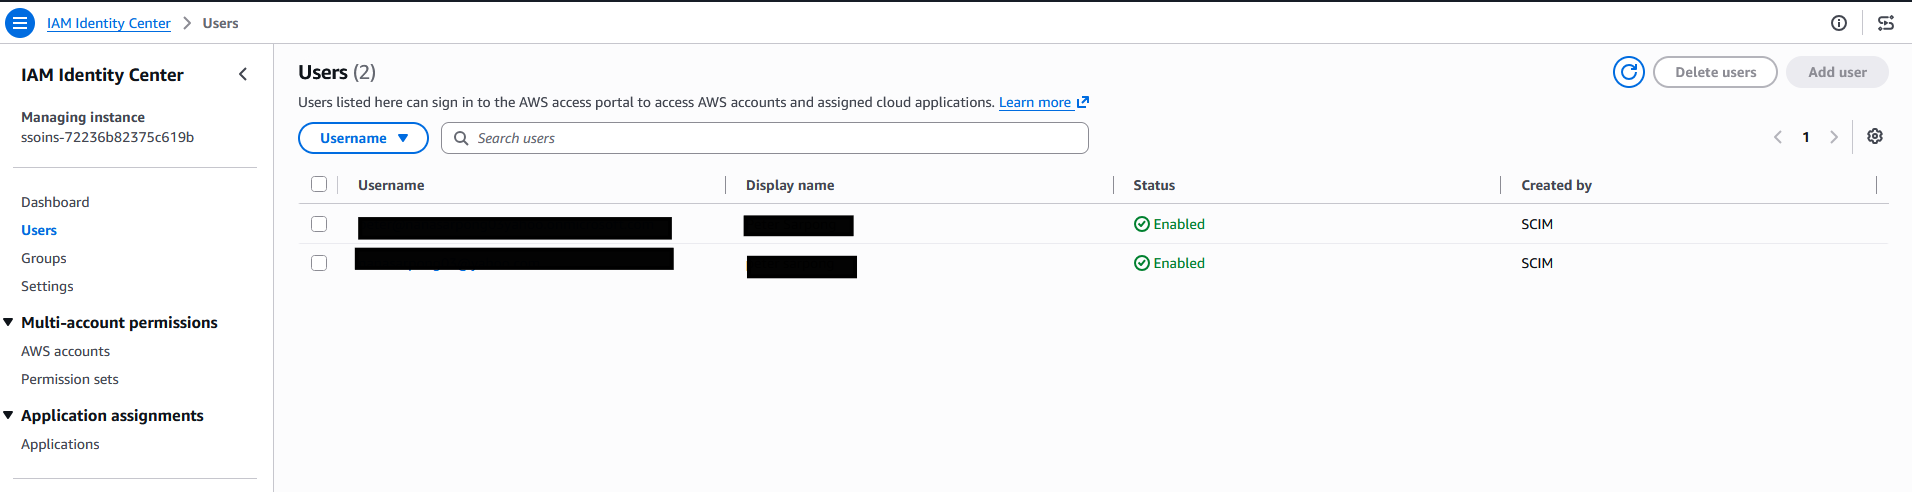Click the search magnifier icon
This screenshot has height=492, width=1912.
pos(461,138)
